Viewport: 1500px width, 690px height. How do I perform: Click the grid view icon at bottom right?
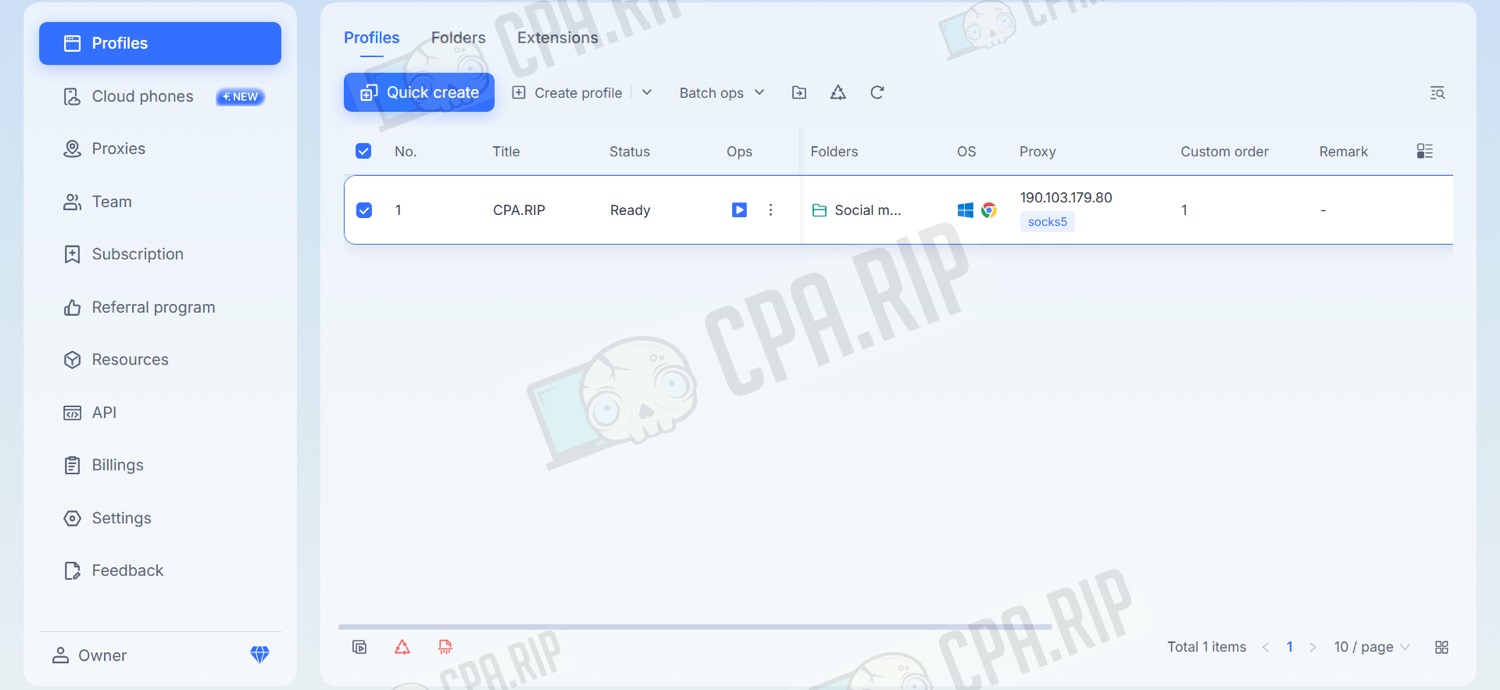1441,647
